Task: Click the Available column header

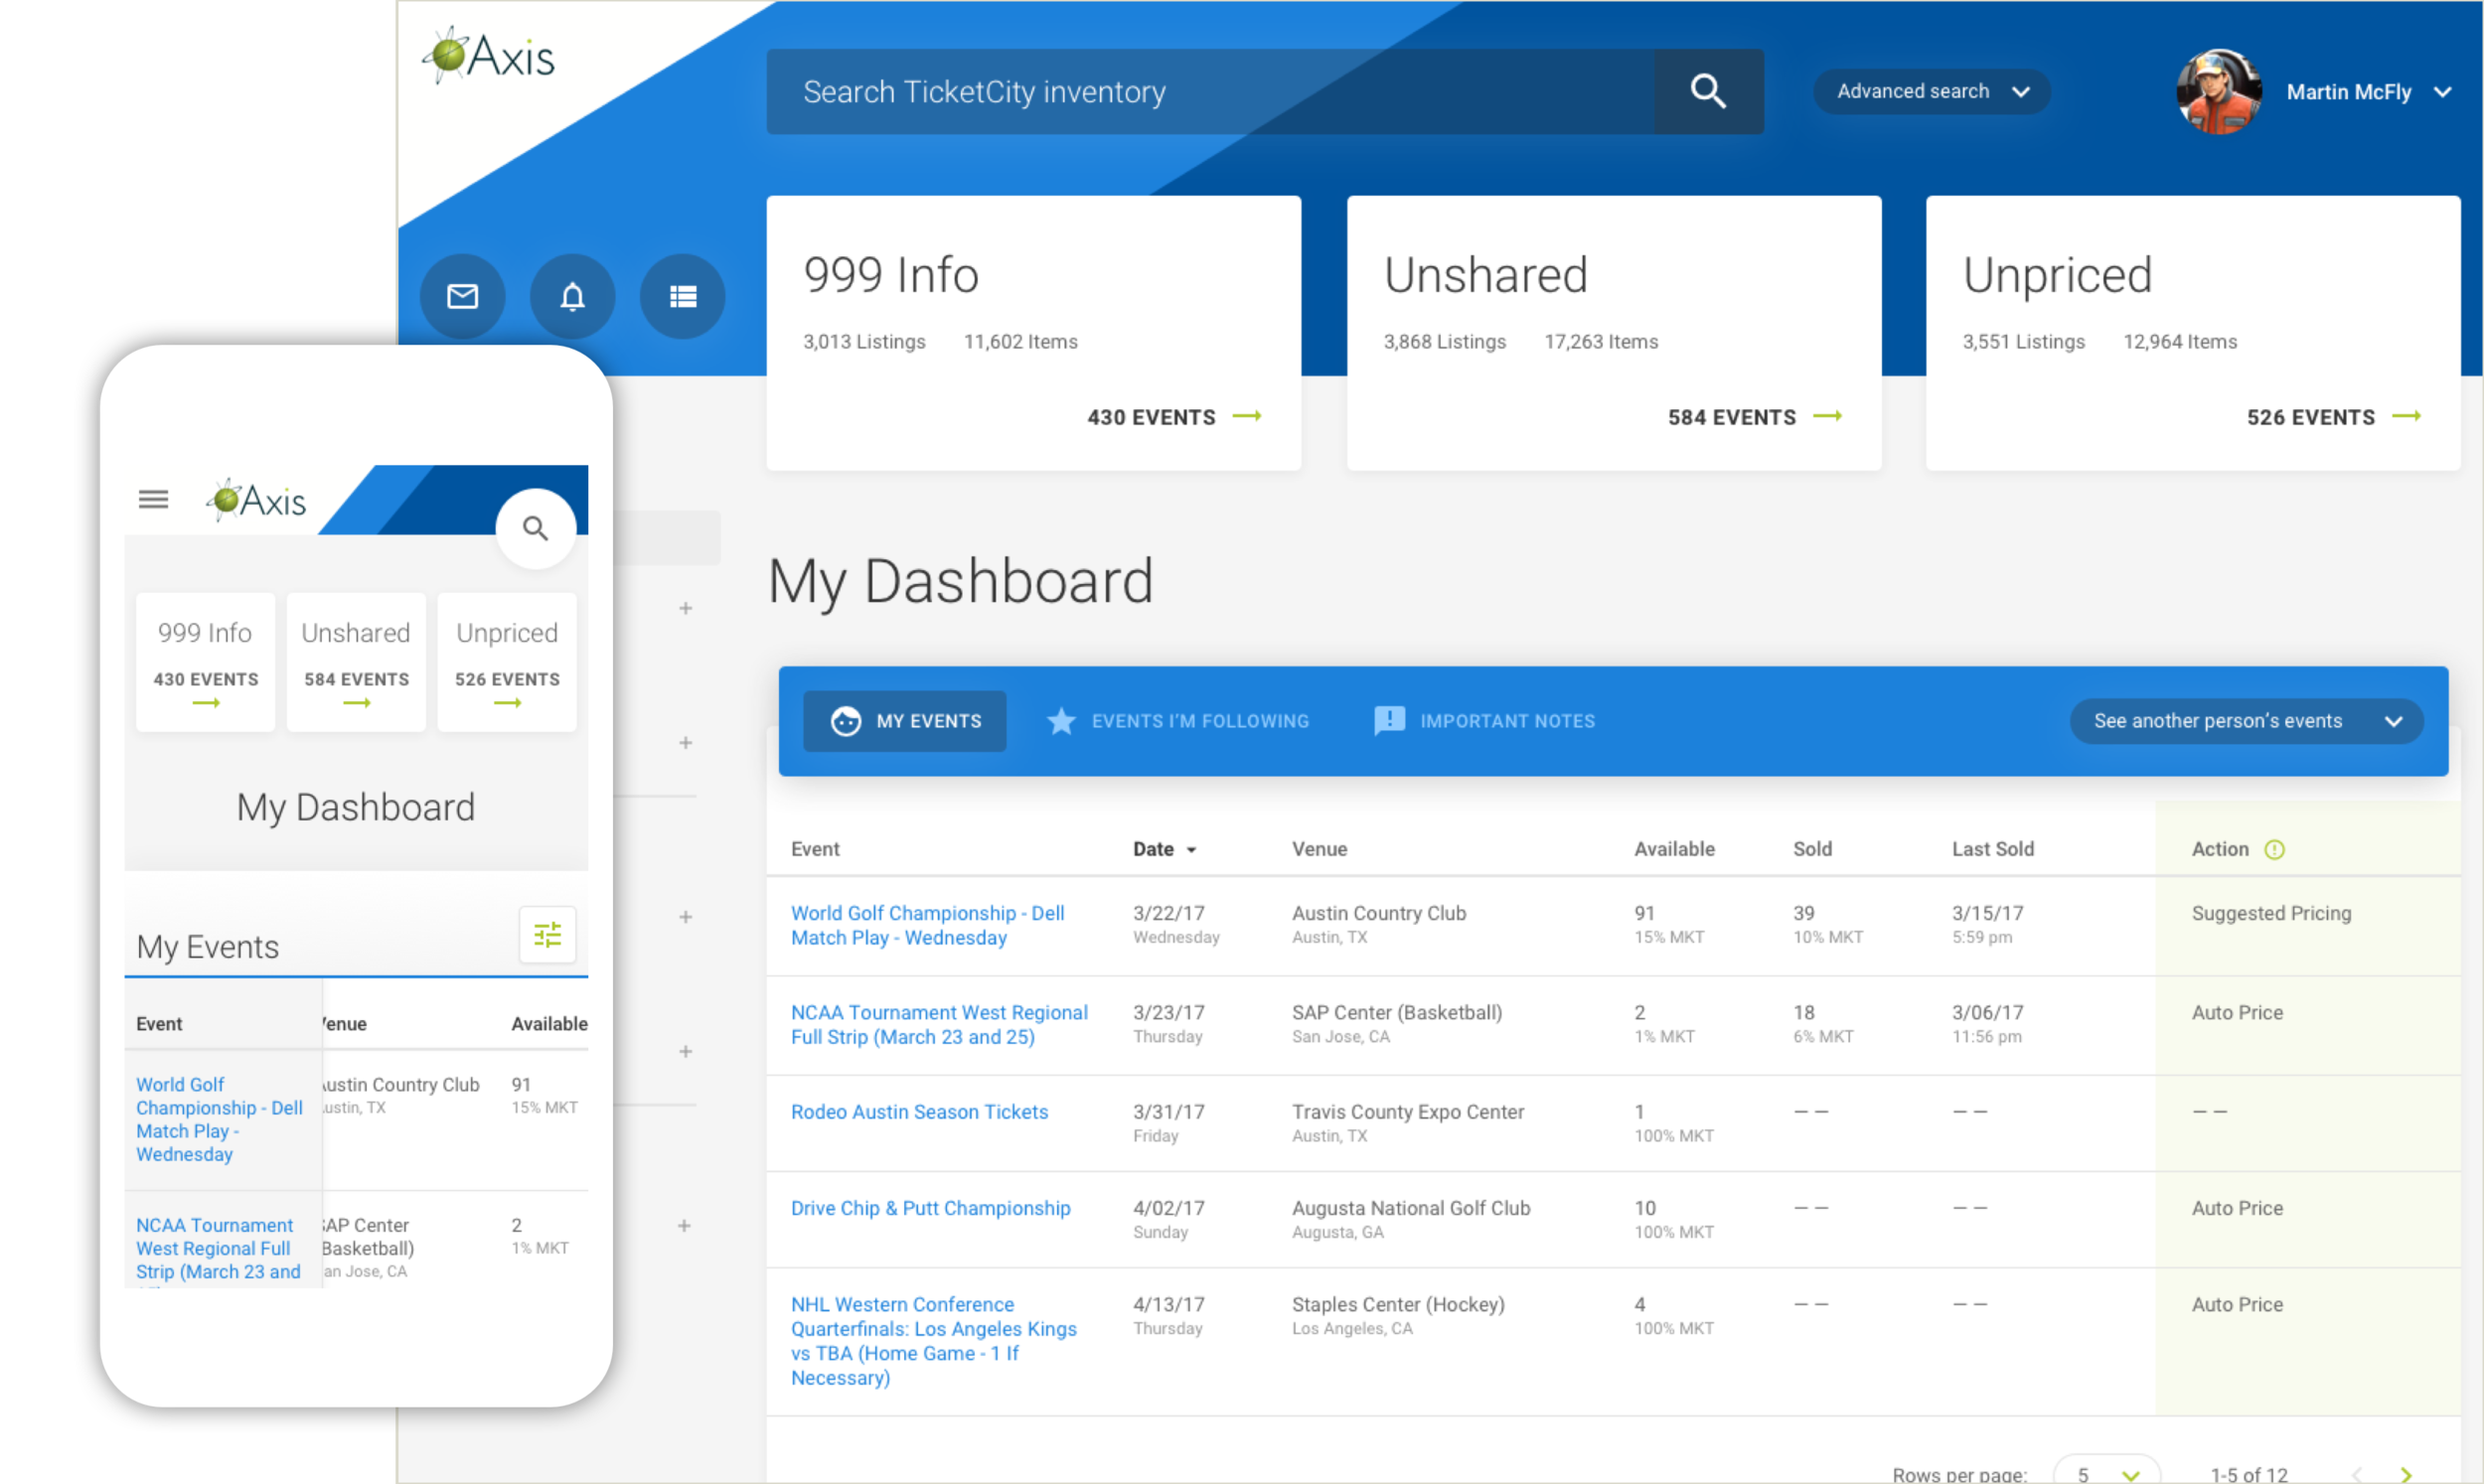Action: click(x=1674, y=849)
